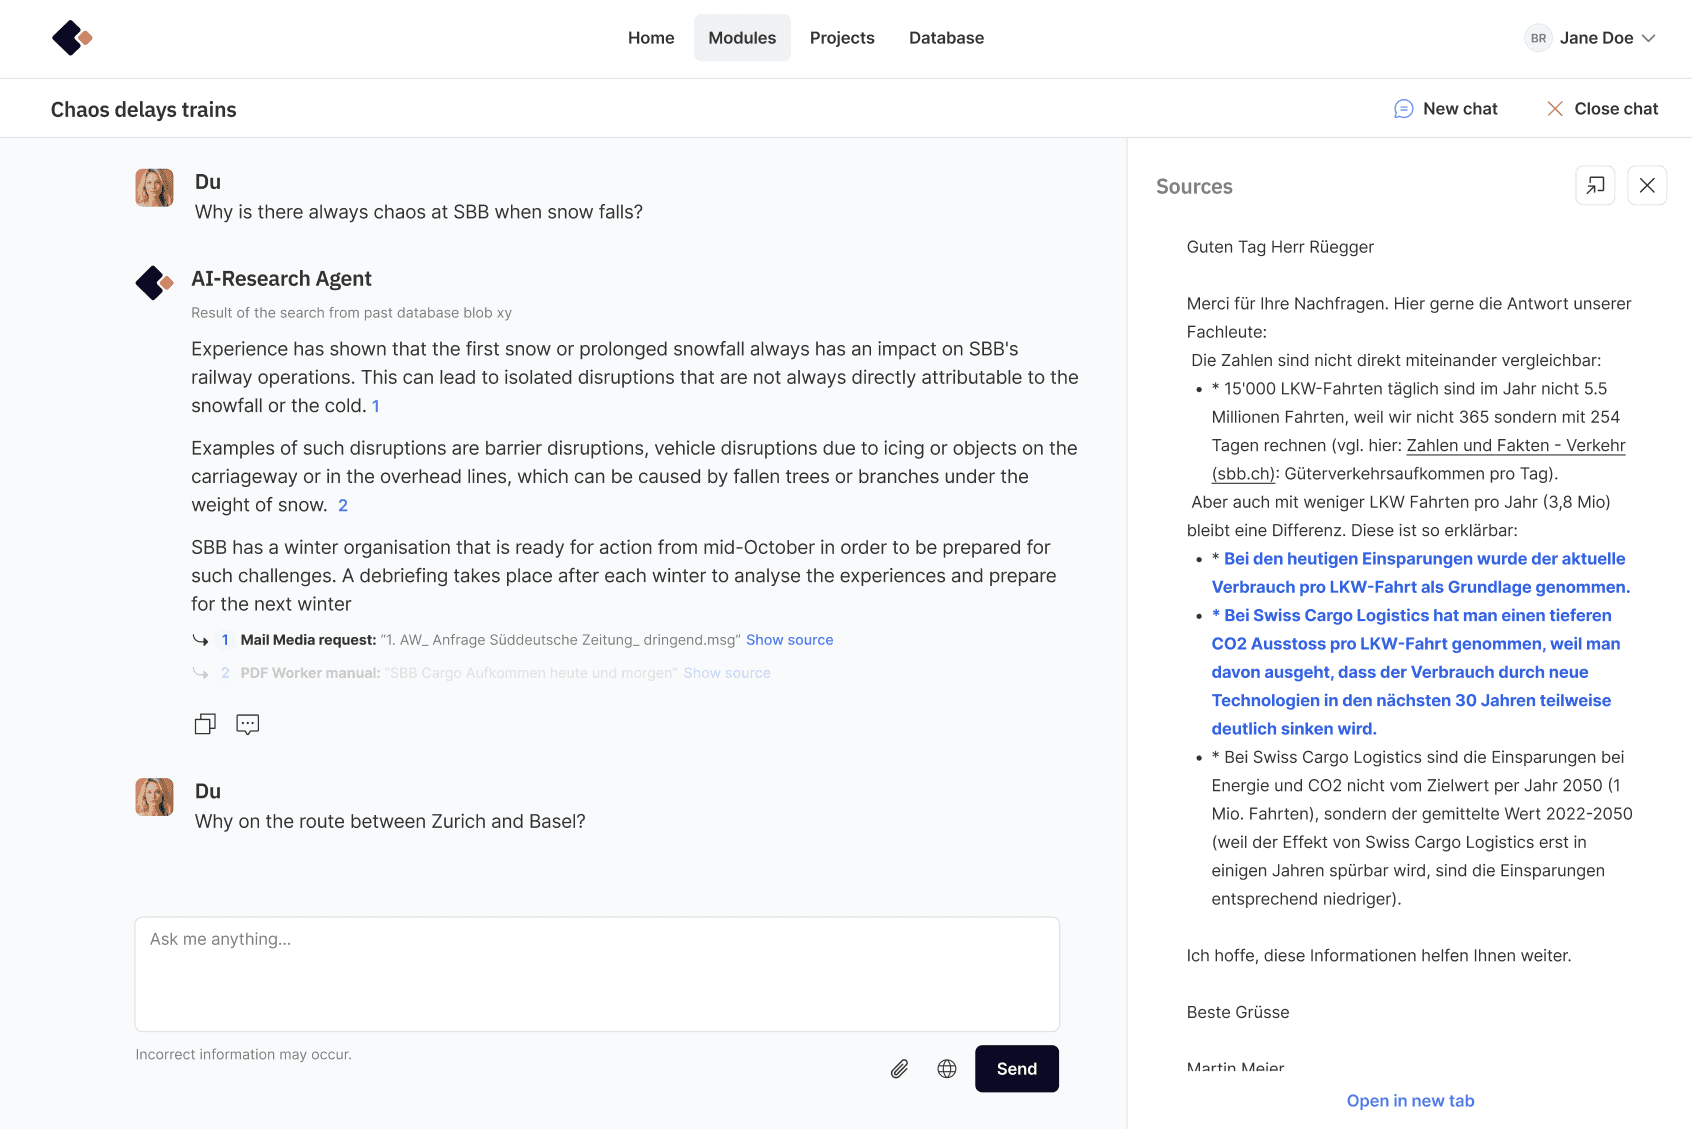Click citation number 1 in answer

pos(376,406)
